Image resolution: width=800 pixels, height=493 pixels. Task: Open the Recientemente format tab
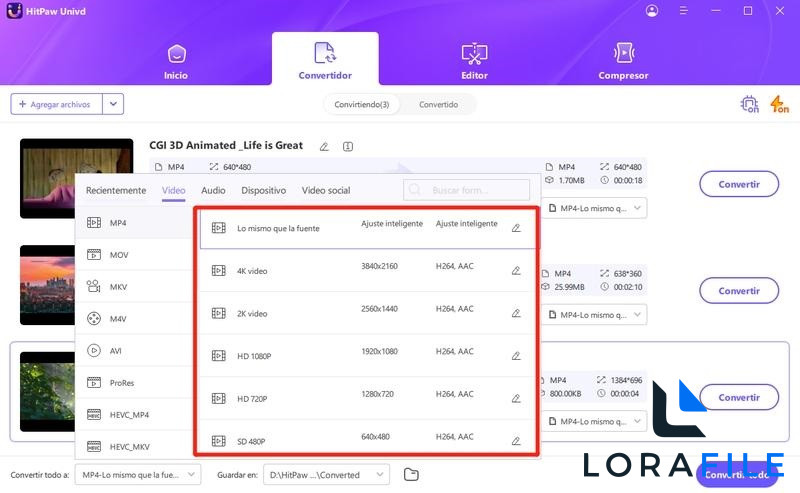(116, 190)
